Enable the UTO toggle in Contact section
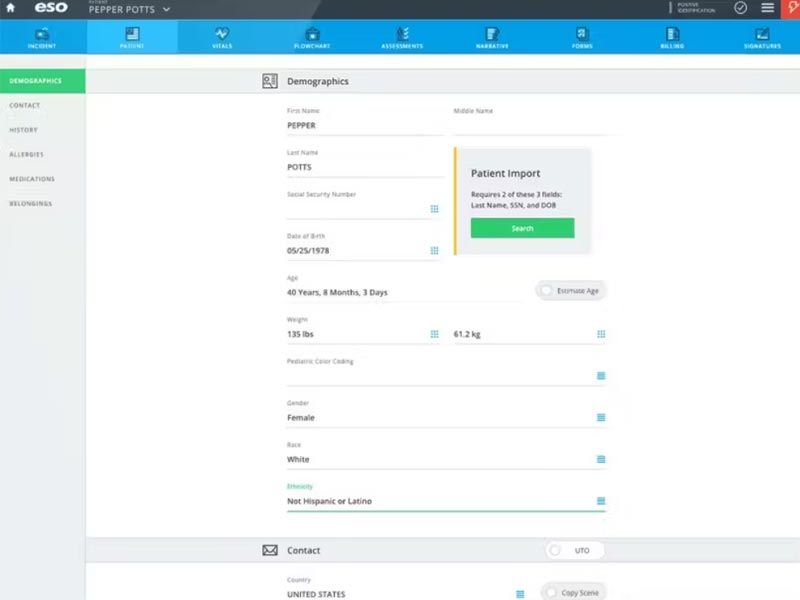800x600 pixels. [x=557, y=550]
